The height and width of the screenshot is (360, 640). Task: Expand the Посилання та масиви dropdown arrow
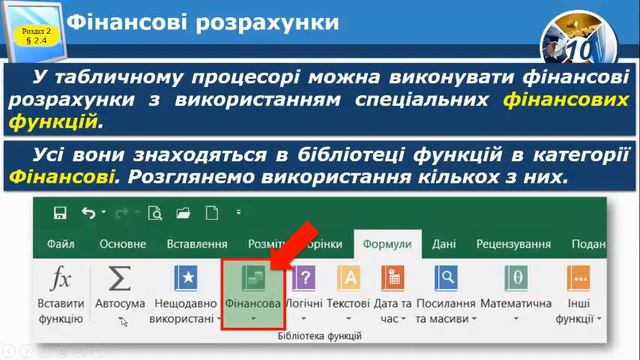pyautogui.click(x=474, y=318)
